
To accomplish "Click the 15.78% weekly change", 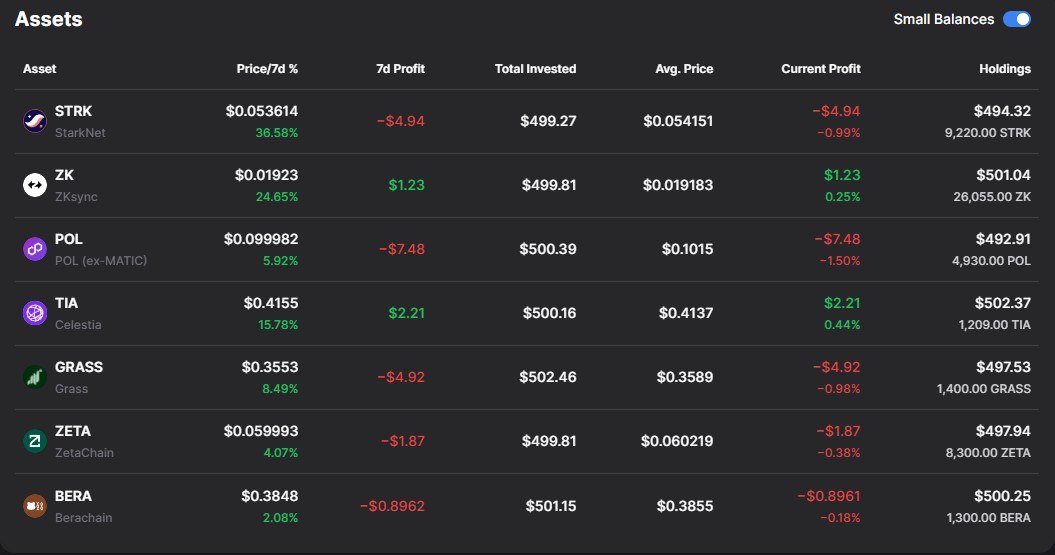I will tap(278, 324).
